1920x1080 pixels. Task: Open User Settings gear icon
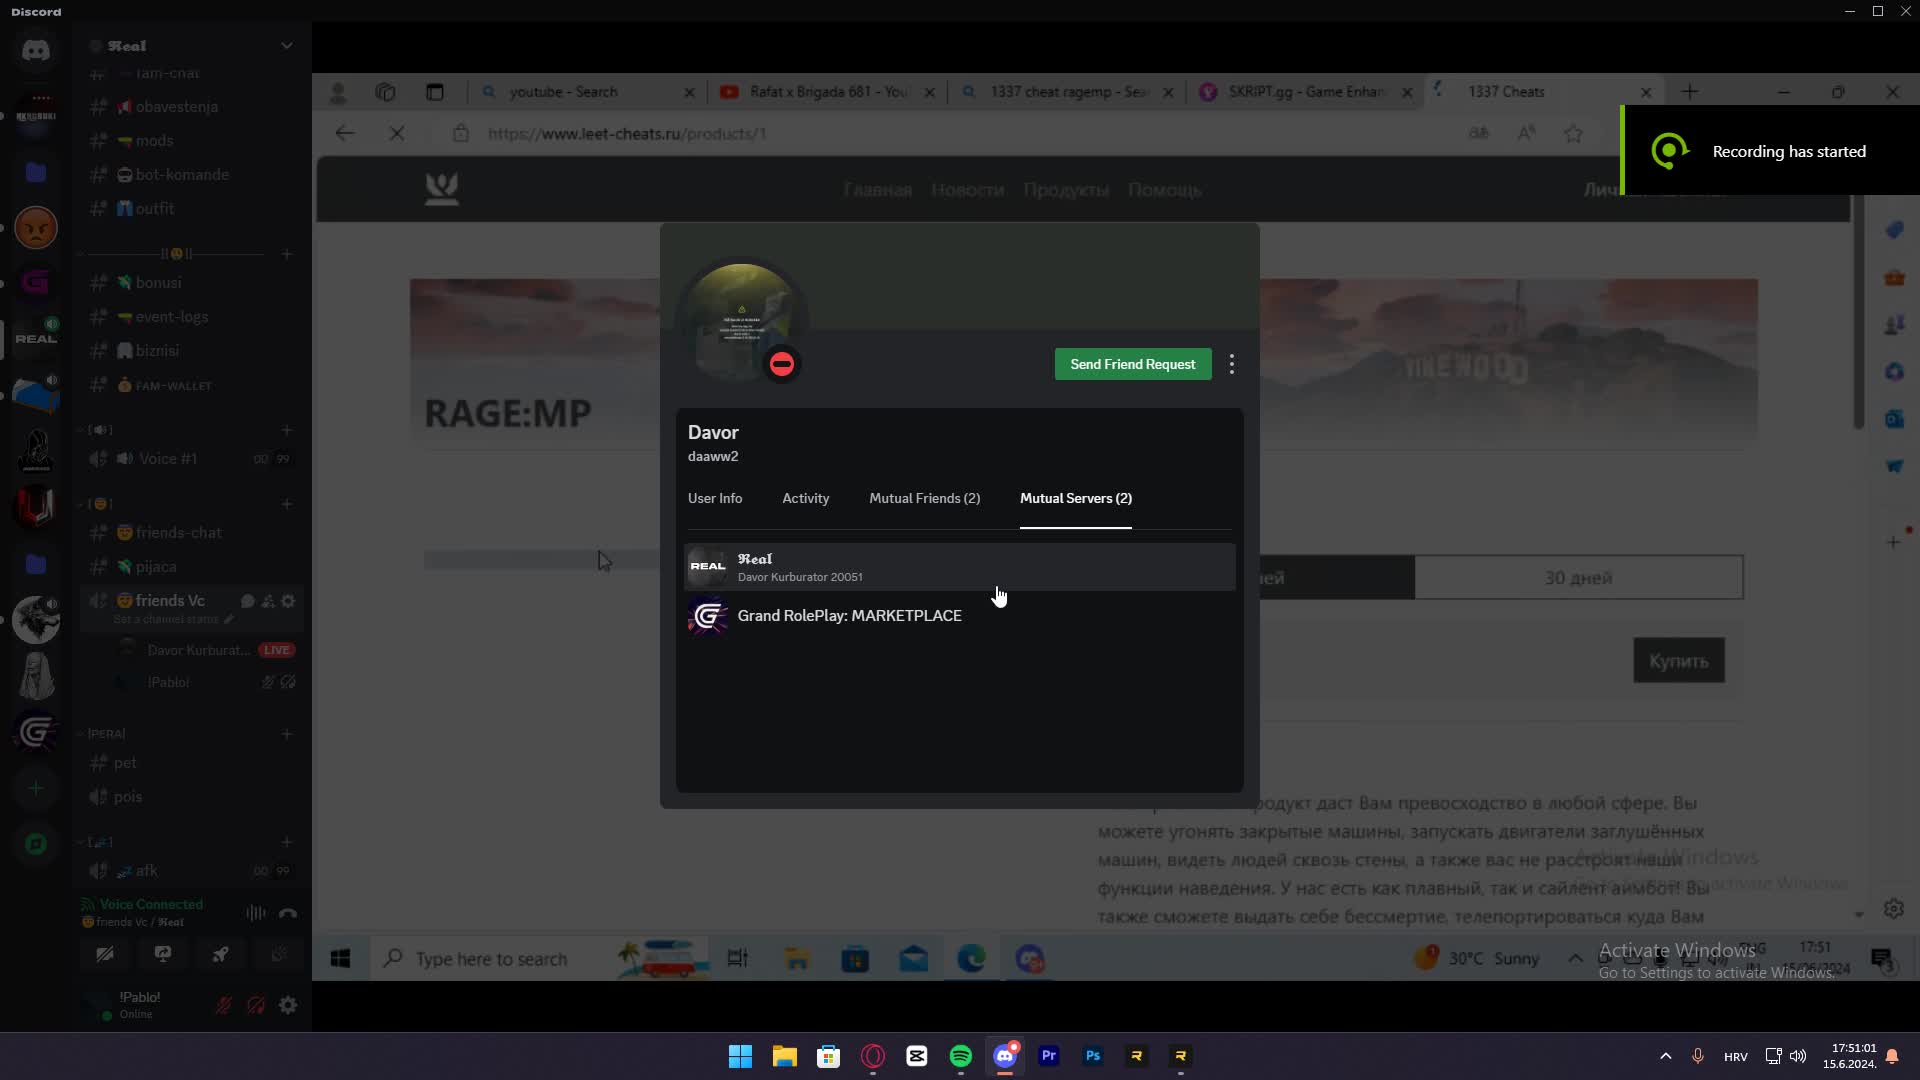point(288,1005)
